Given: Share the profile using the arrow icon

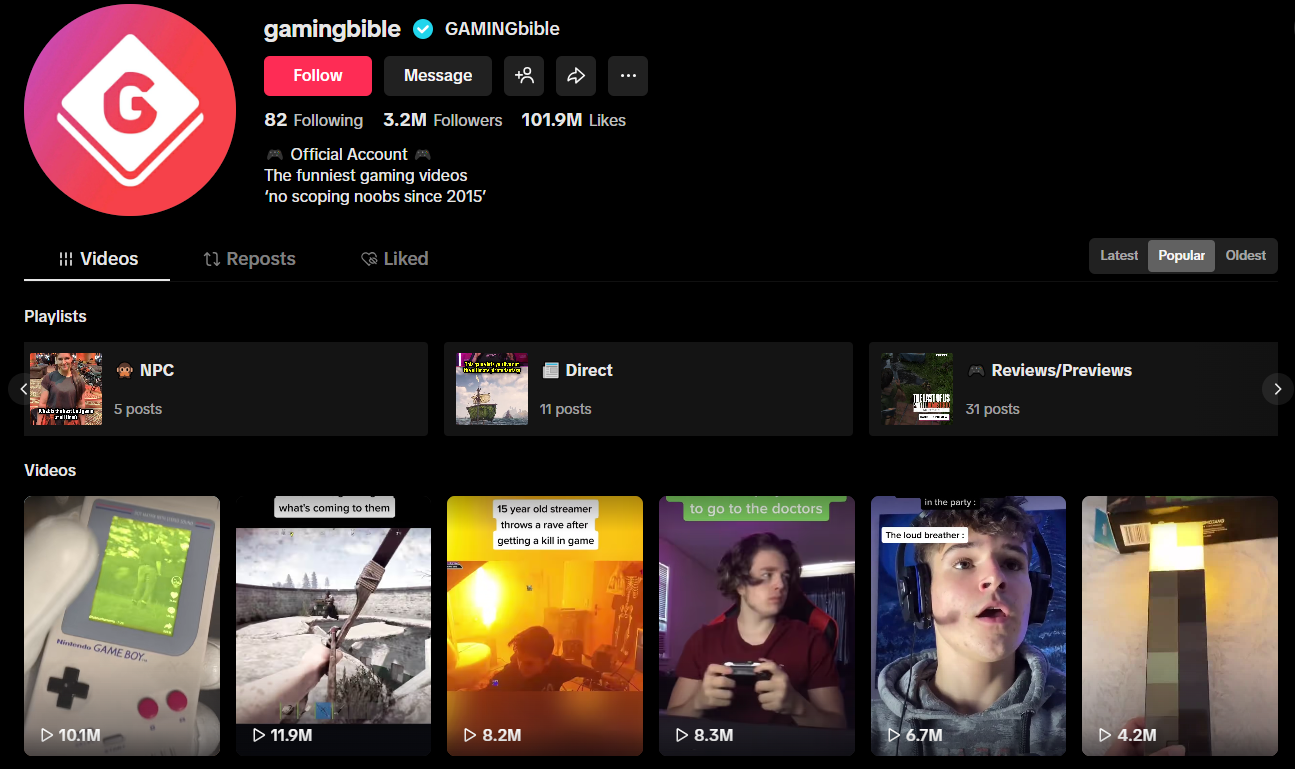Looking at the screenshot, I should pos(576,75).
